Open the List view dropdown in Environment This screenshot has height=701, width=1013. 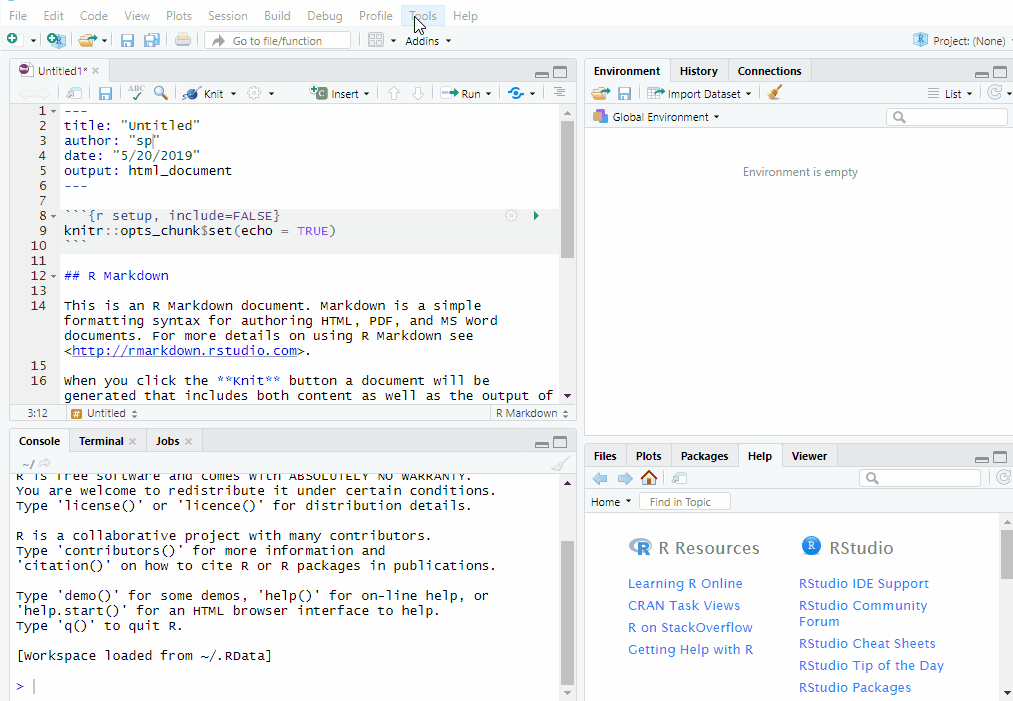(950, 94)
